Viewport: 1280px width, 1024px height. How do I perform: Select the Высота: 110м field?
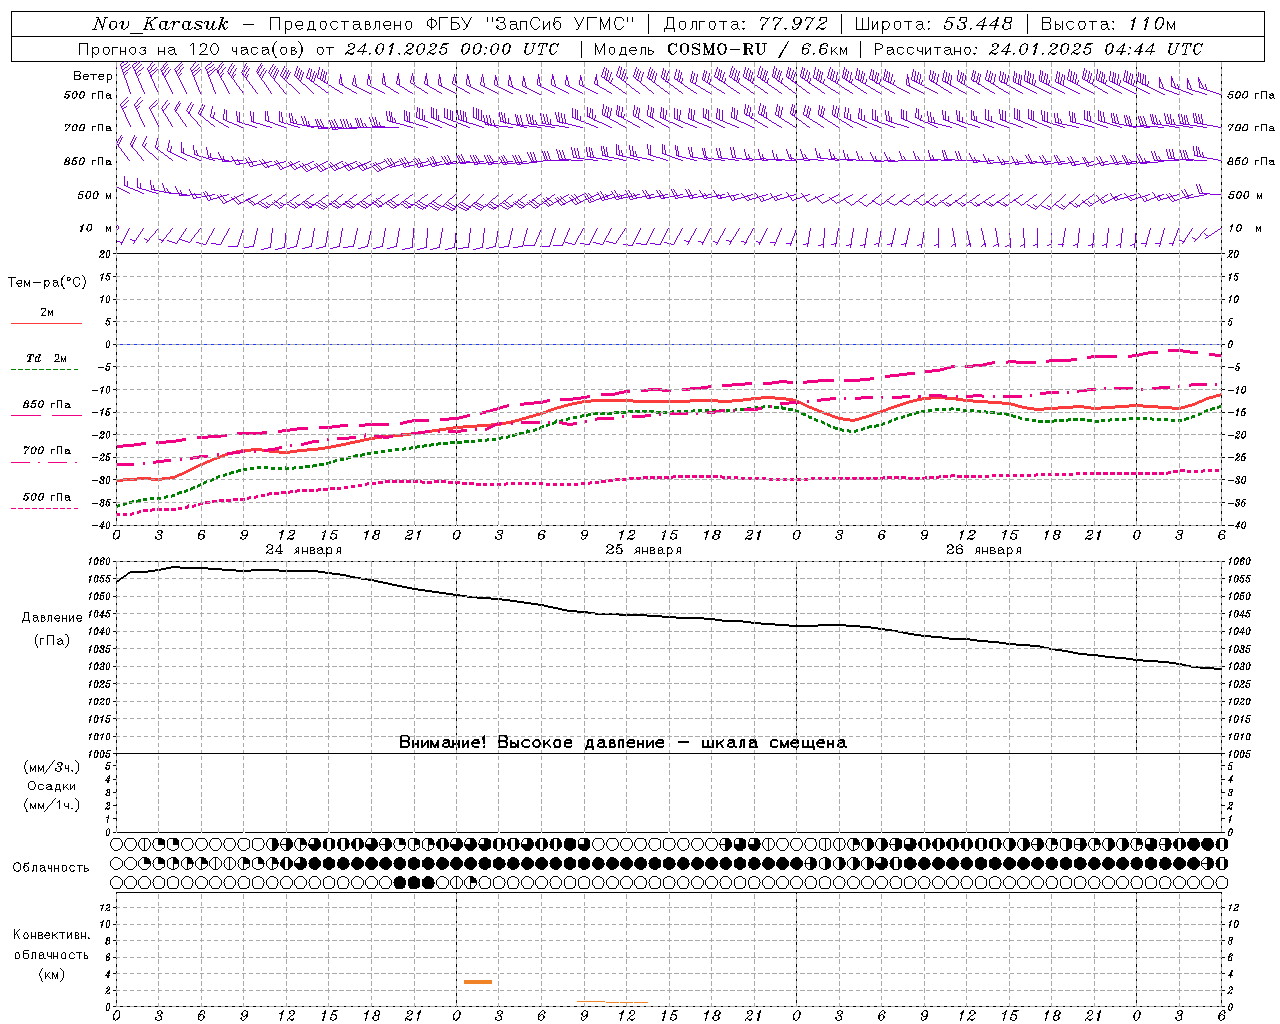1108,24
